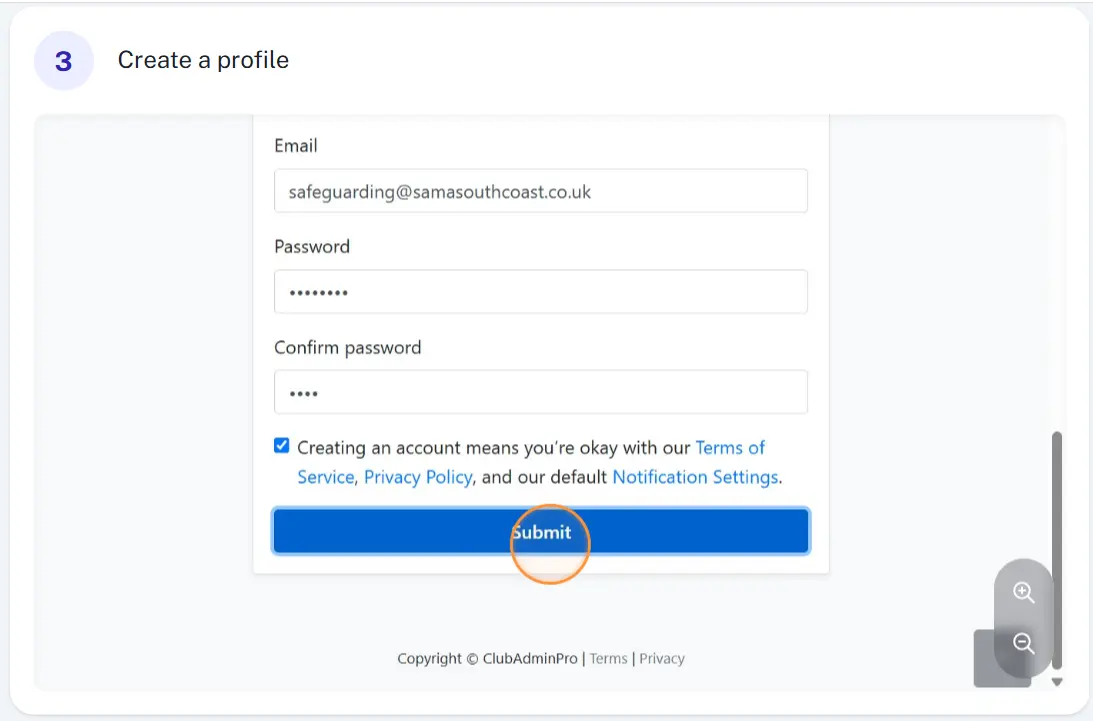Focus the Password input field
Image resolution: width=1093 pixels, height=721 pixels.
(541, 291)
